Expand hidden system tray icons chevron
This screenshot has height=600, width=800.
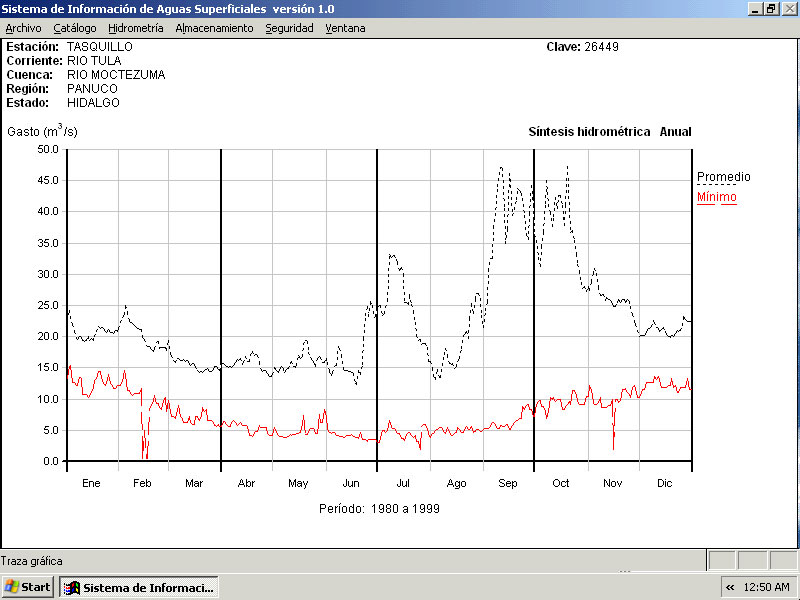[730, 587]
